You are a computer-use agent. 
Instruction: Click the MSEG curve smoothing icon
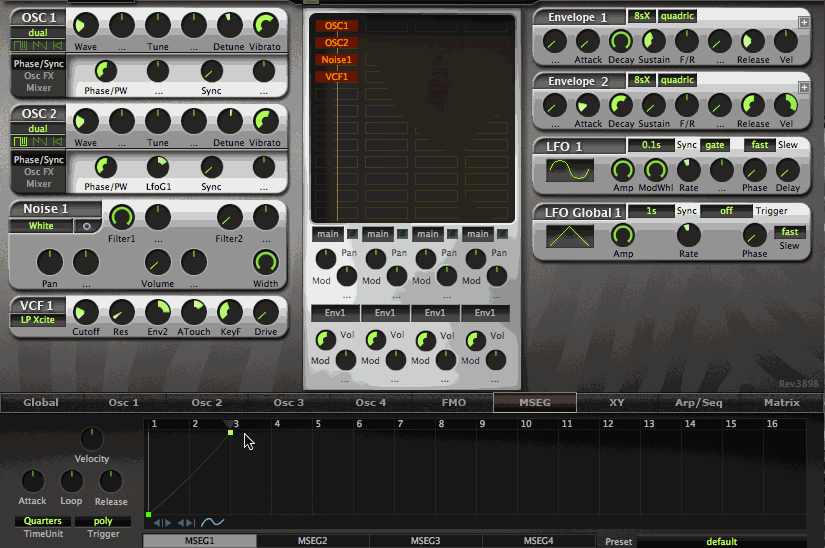tap(213, 522)
